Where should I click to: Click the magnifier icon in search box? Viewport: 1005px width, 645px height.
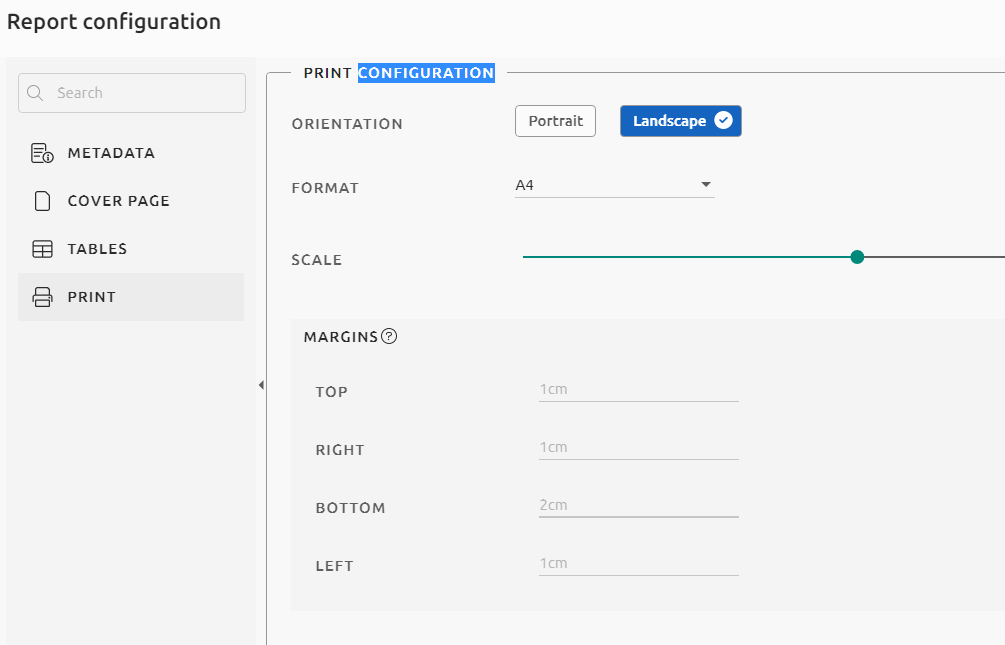pyautogui.click(x=35, y=93)
